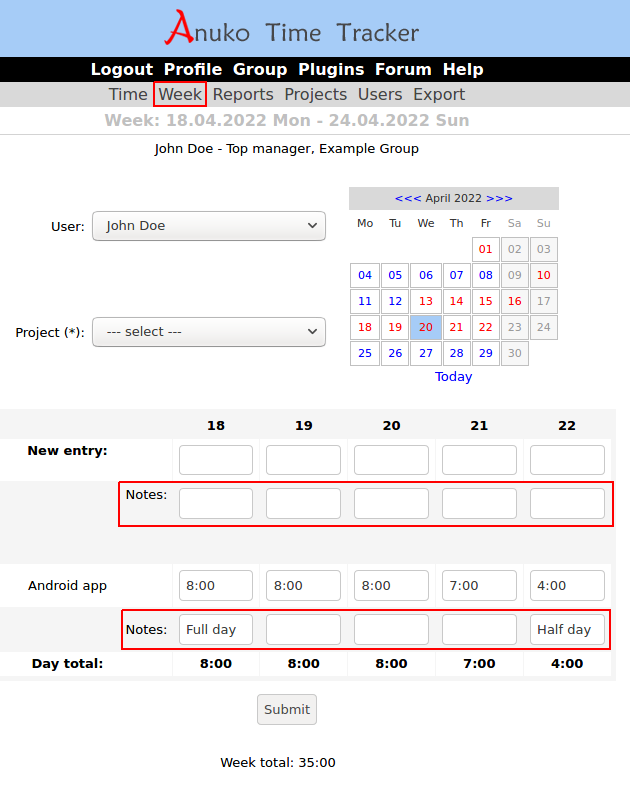Screen dimensions: 630x790
Task: Click Android app 8:00 field for day 18
Action: (216, 585)
